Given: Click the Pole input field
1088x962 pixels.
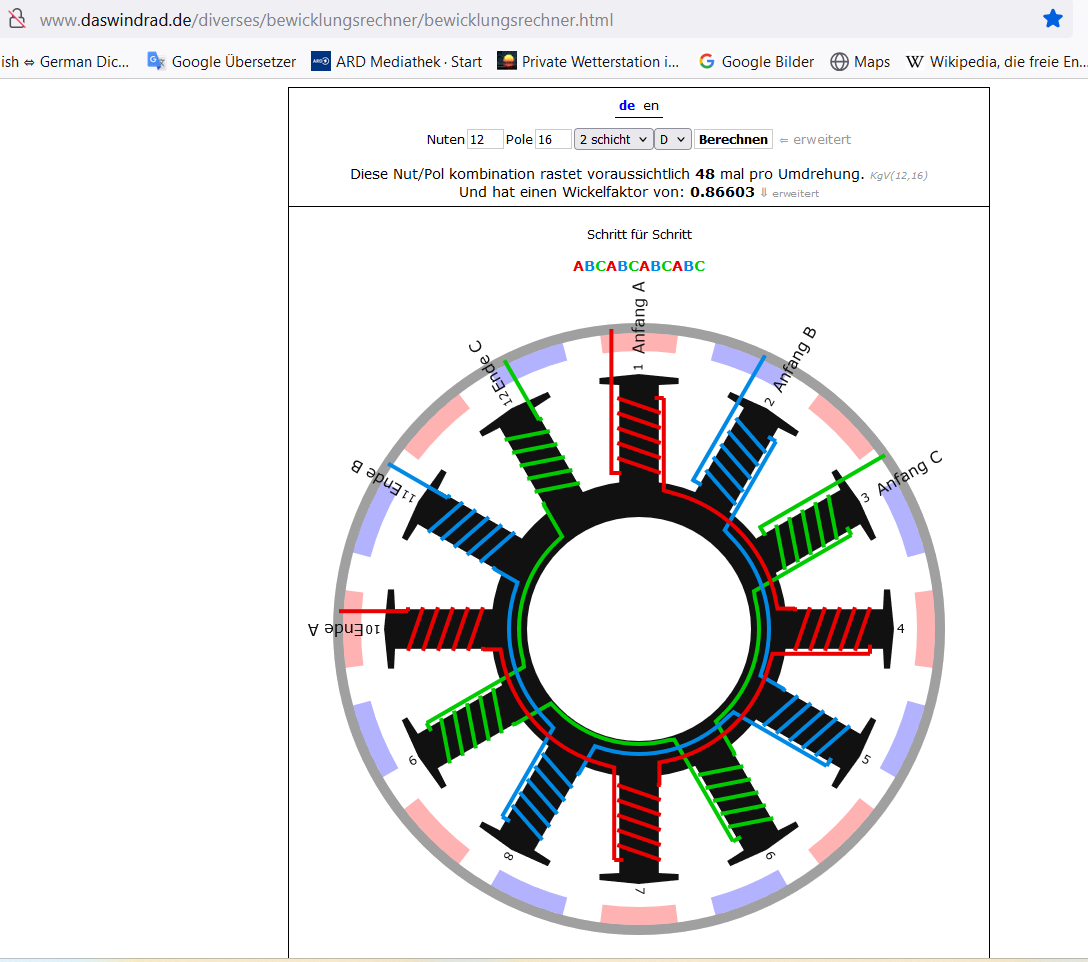Looking at the screenshot, I should tap(553, 140).
